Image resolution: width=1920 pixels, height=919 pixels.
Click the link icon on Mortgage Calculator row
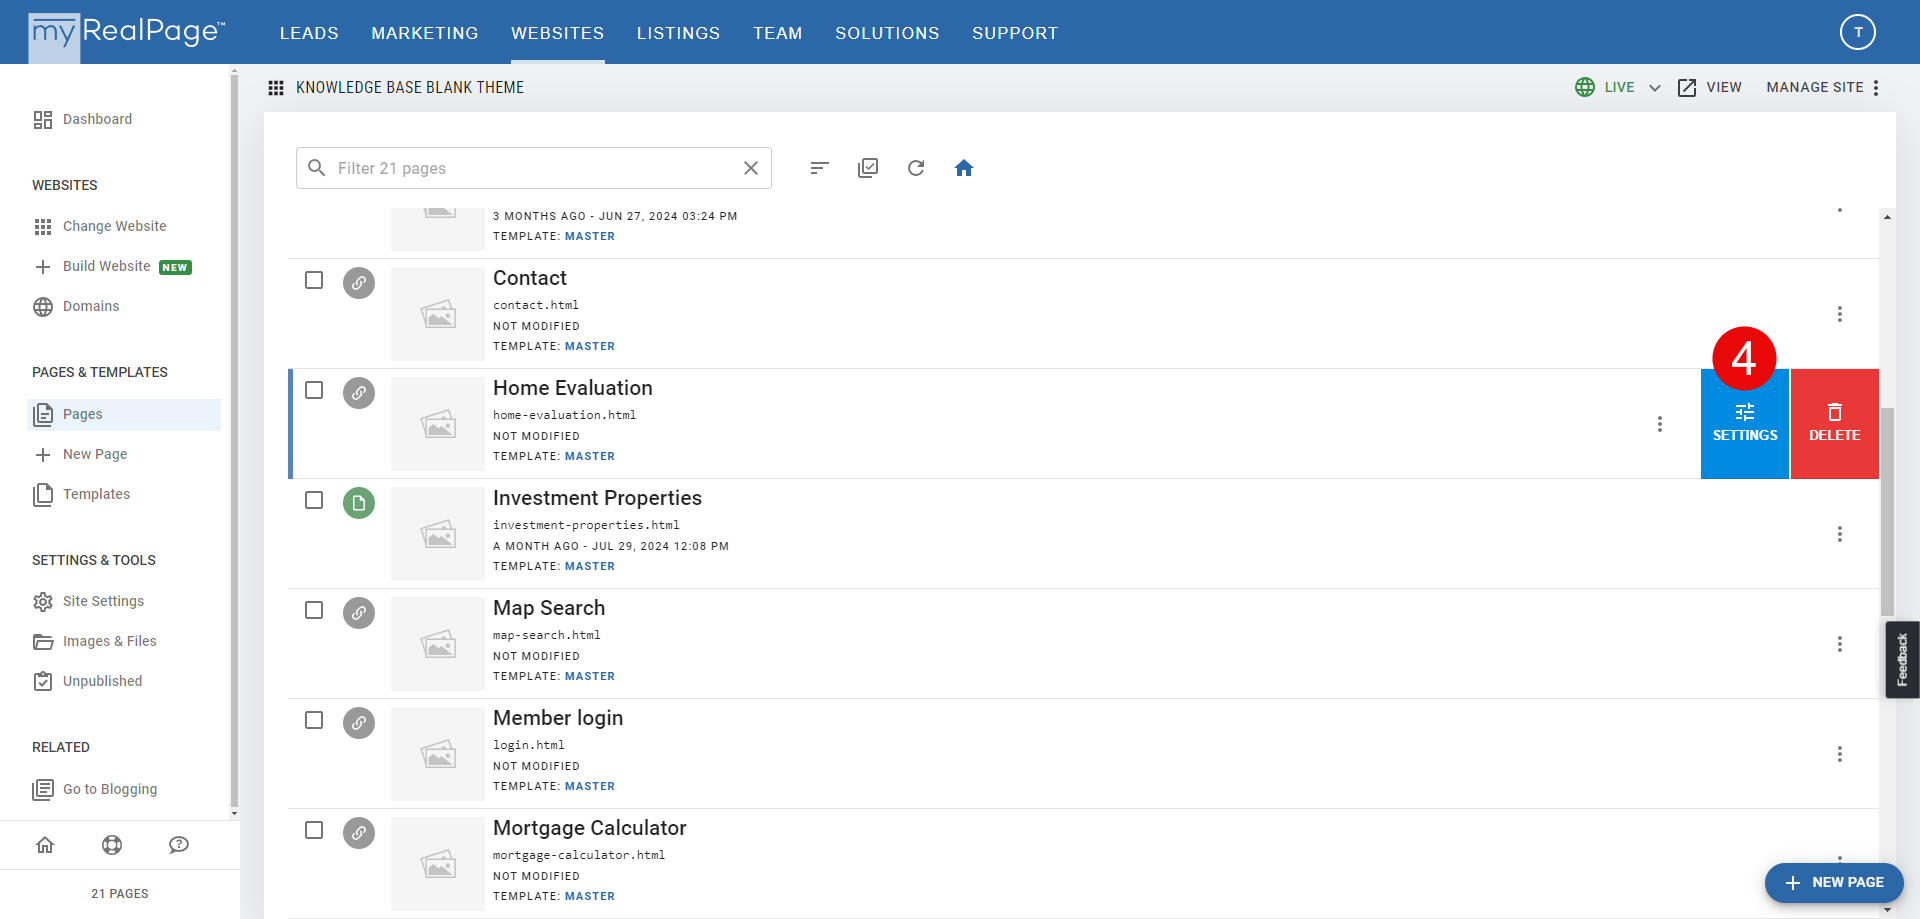coord(359,833)
